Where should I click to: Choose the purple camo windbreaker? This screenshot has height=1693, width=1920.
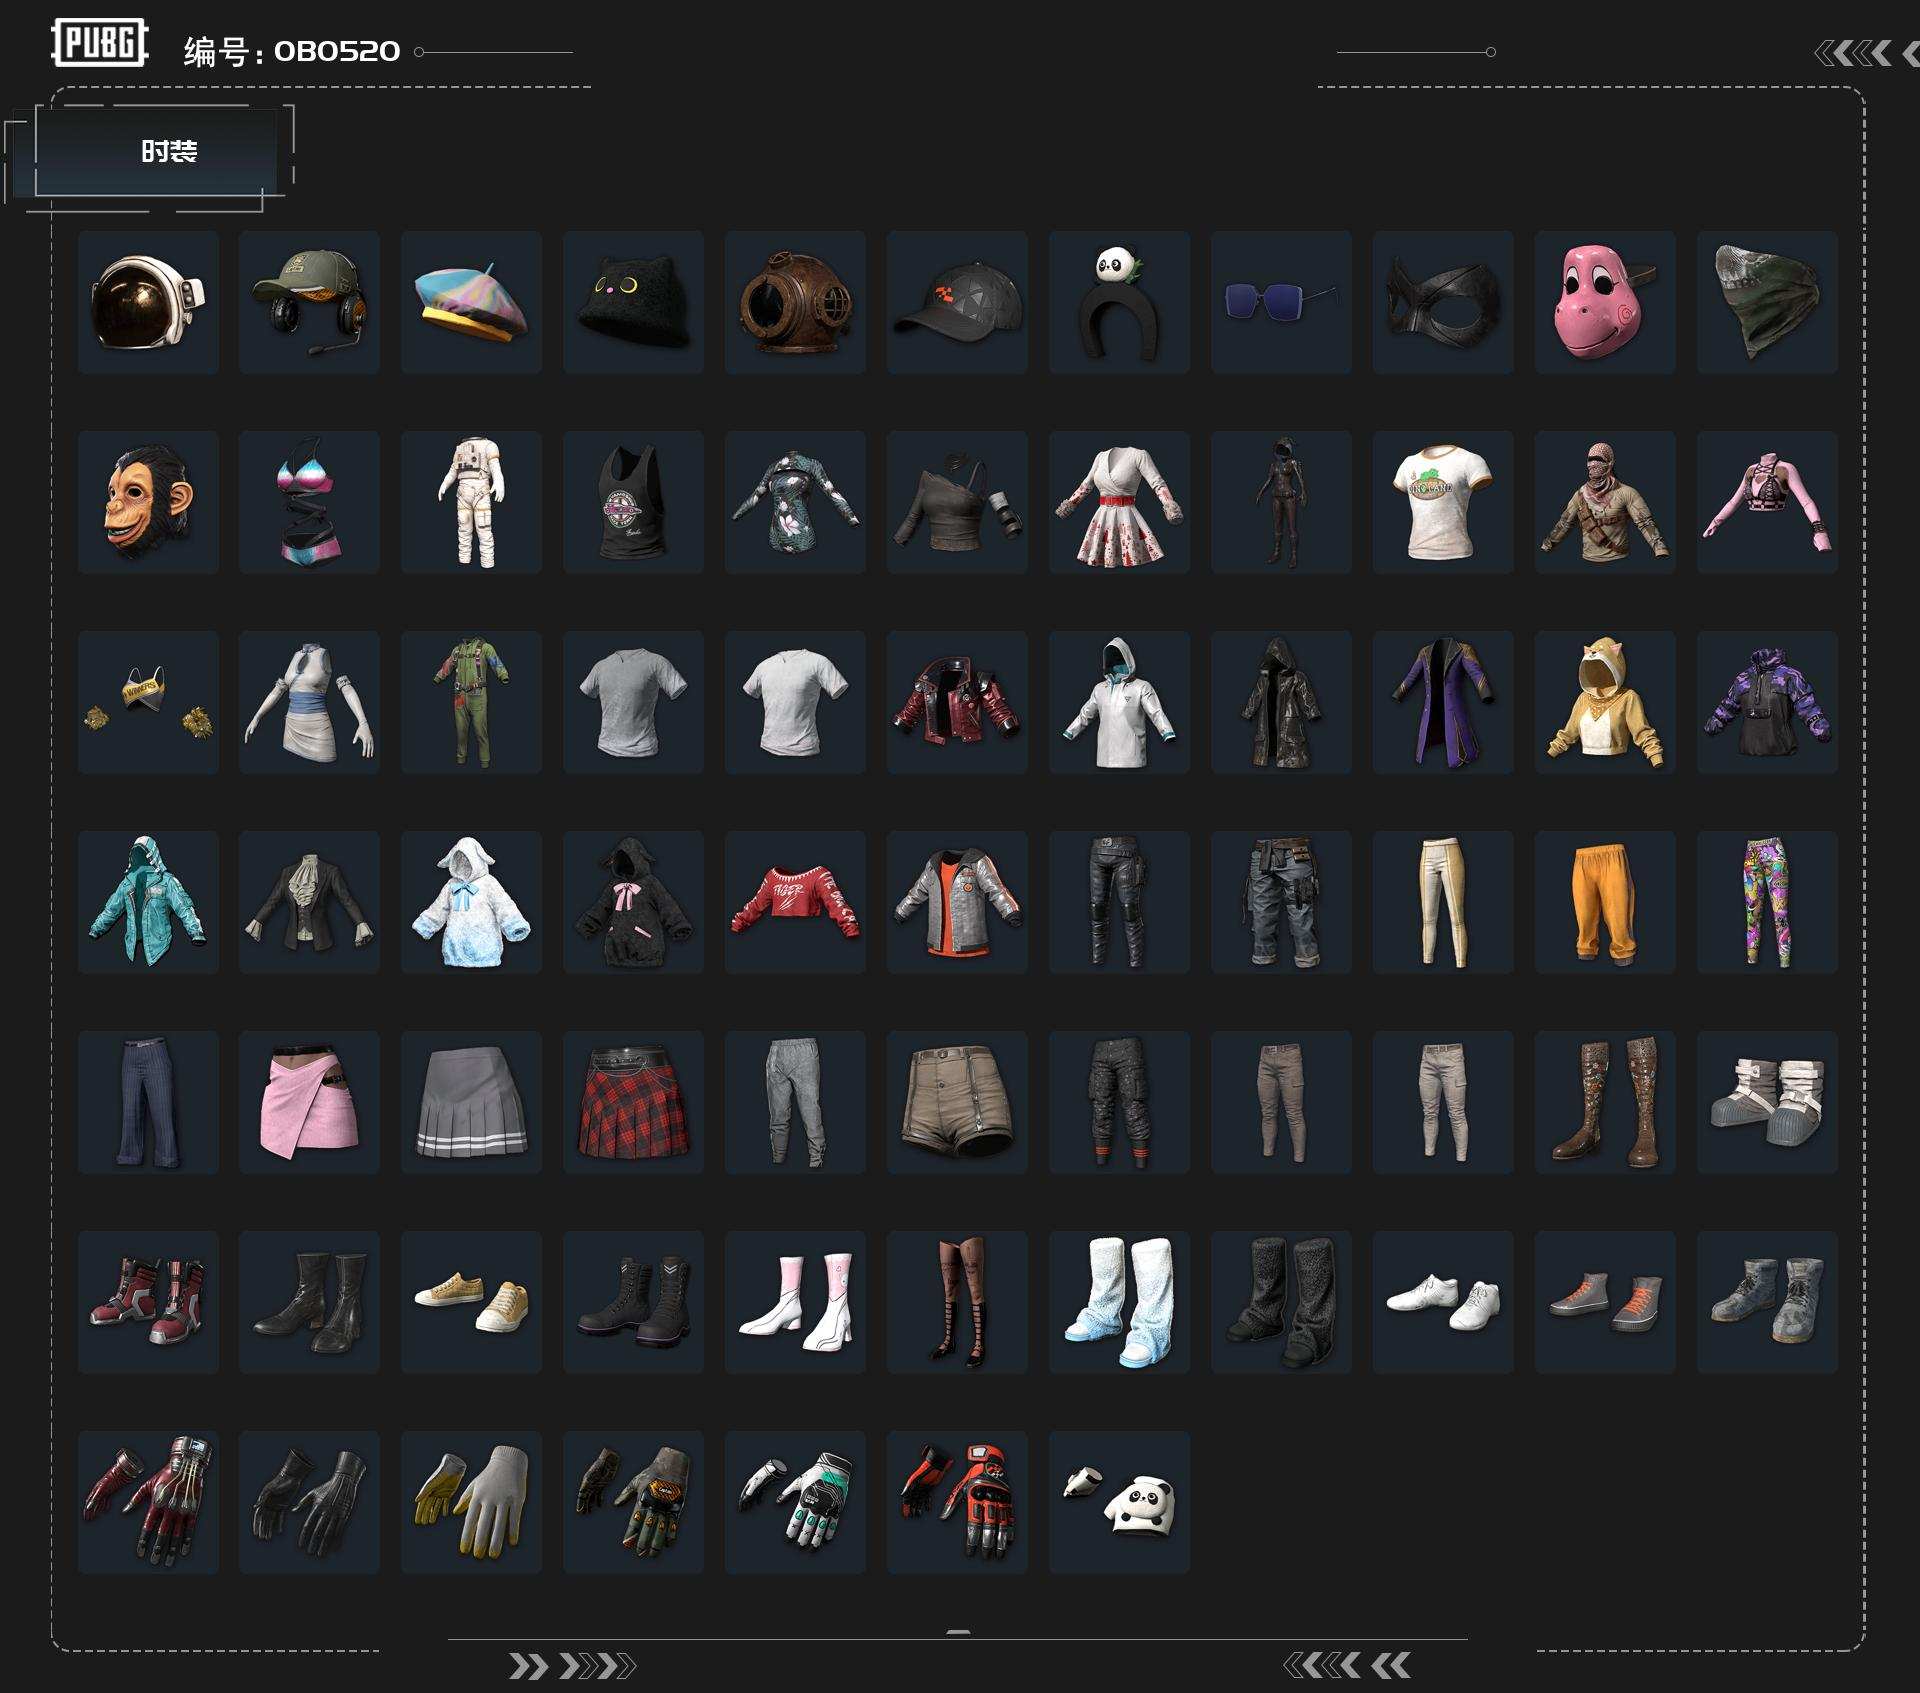[x=1768, y=702]
